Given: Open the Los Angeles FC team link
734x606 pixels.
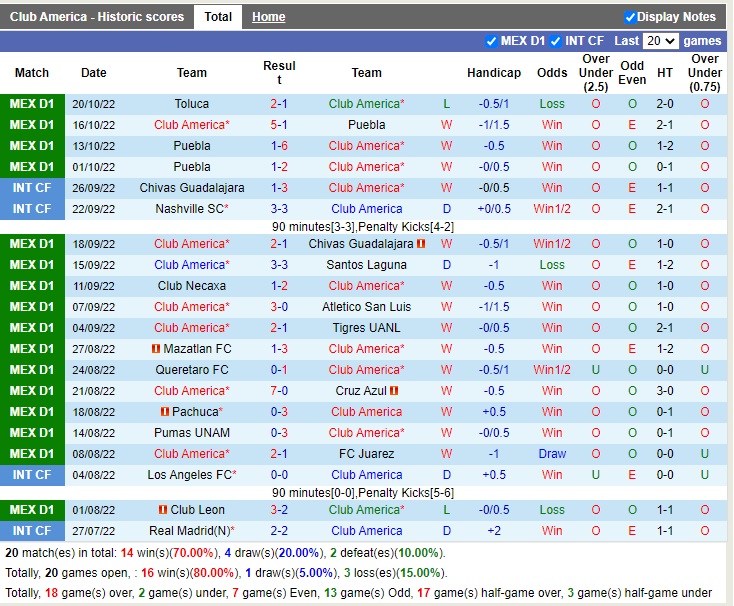Looking at the screenshot, I should click(191, 475).
